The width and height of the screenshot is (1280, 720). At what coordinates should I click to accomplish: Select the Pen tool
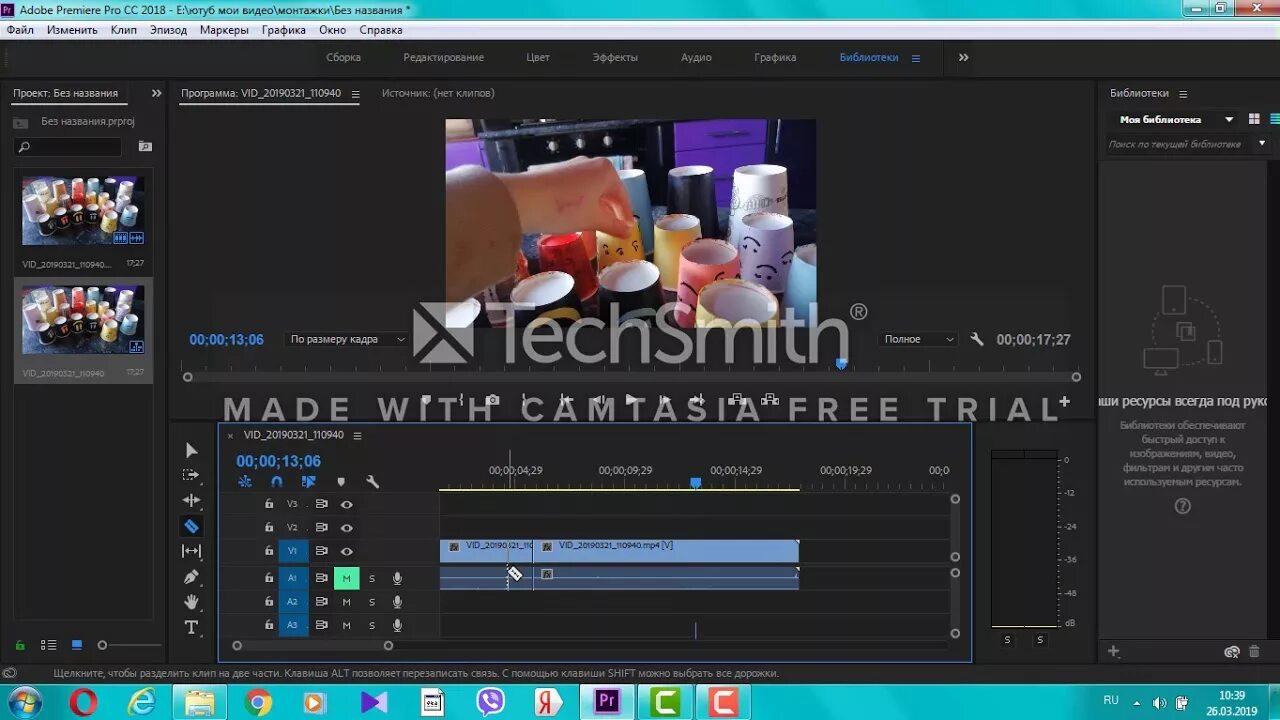pos(191,577)
